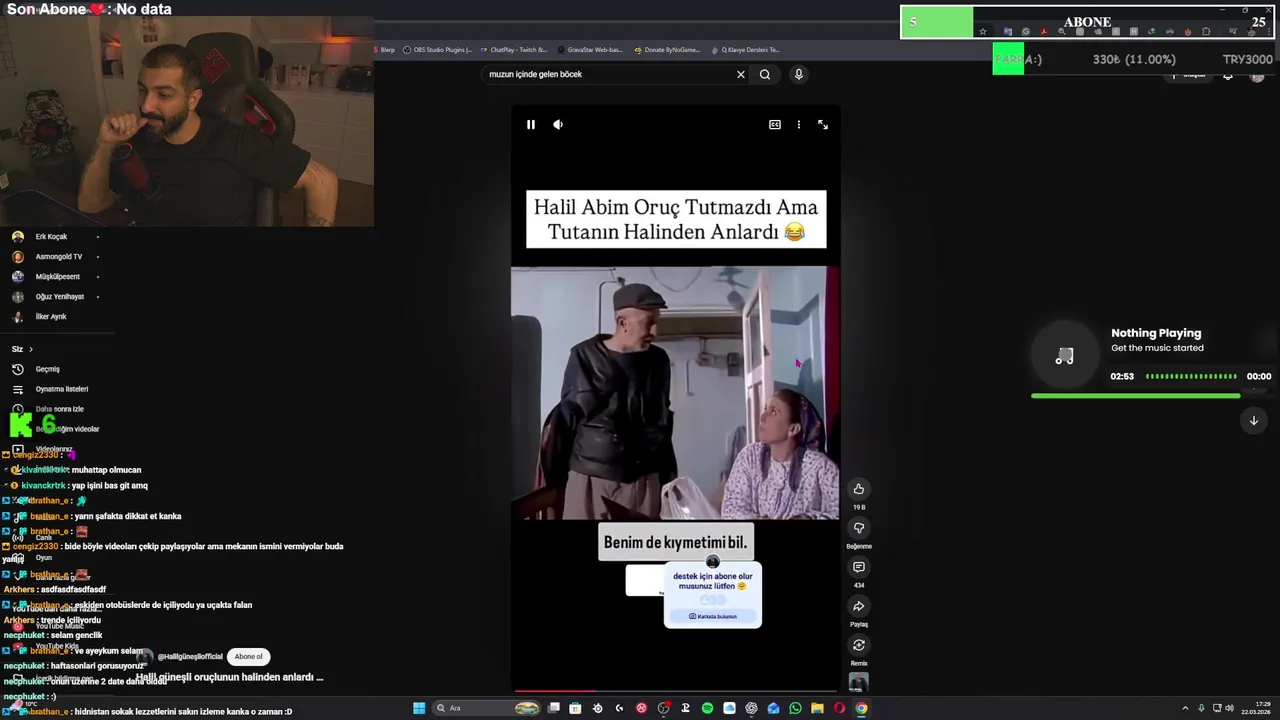This screenshot has width=1280, height=720.
Task: Click the green music progress bar
Action: tap(1135, 396)
